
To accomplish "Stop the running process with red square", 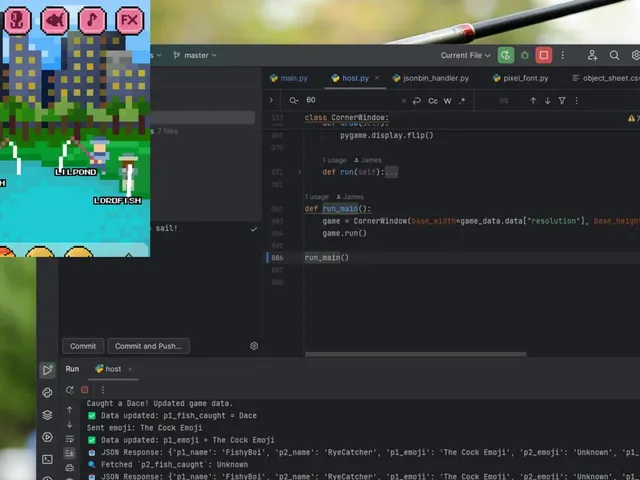I will click(544, 55).
